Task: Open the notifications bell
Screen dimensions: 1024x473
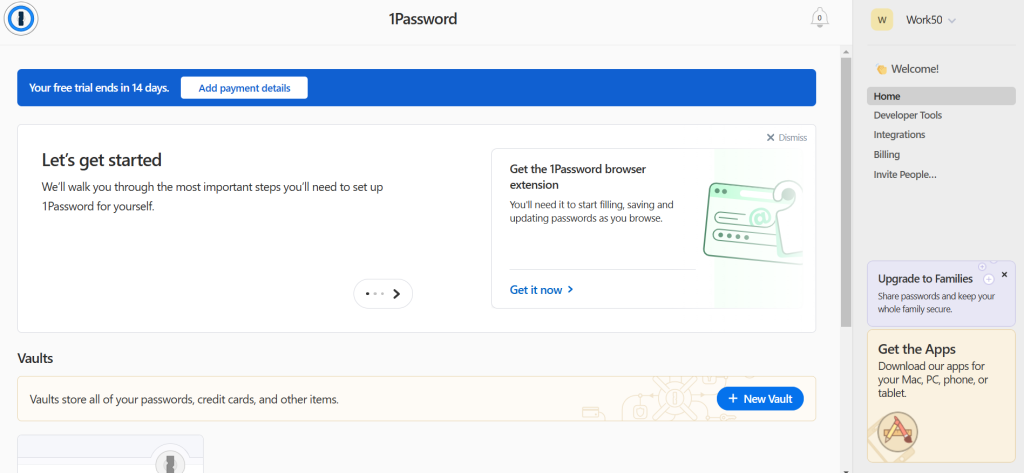Action: (820, 18)
